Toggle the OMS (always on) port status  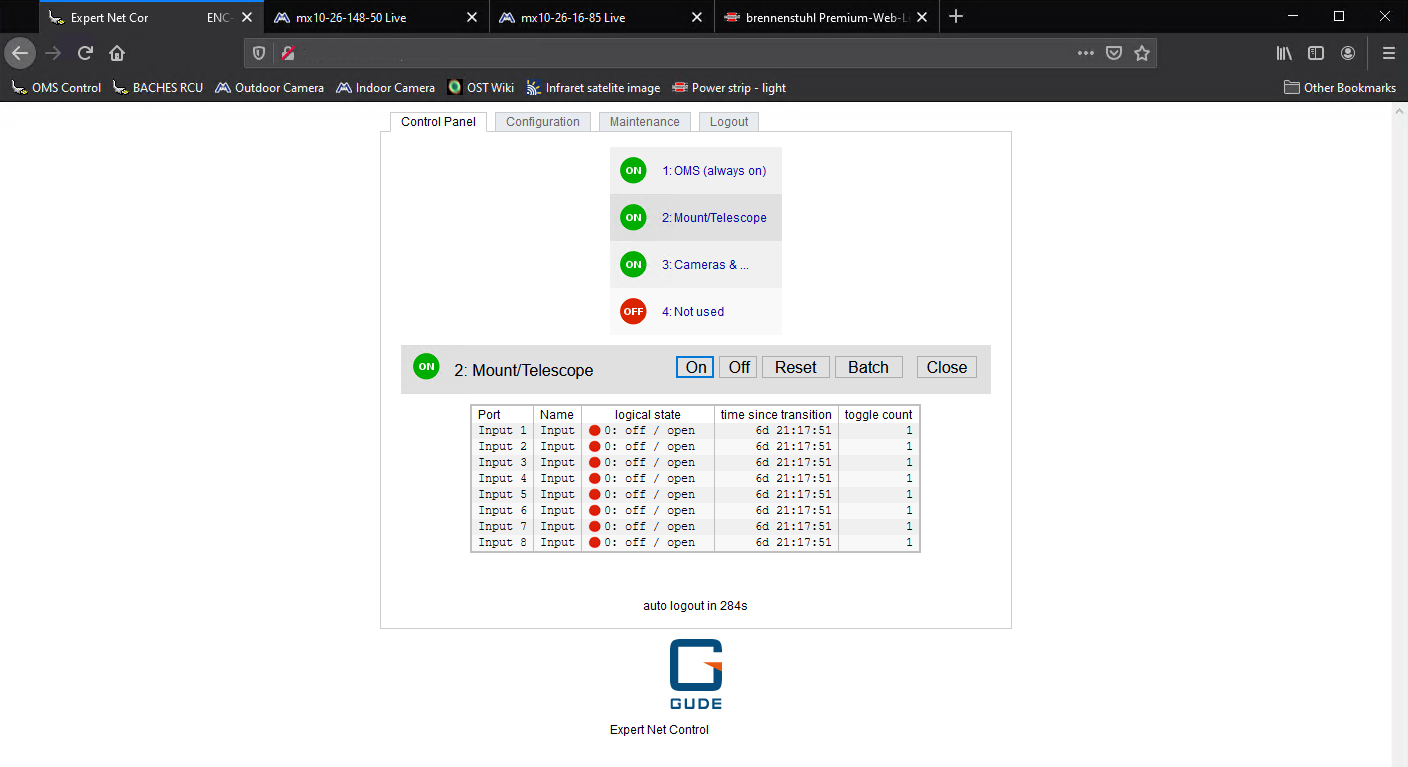pyautogui.click(x=633, y=171)
